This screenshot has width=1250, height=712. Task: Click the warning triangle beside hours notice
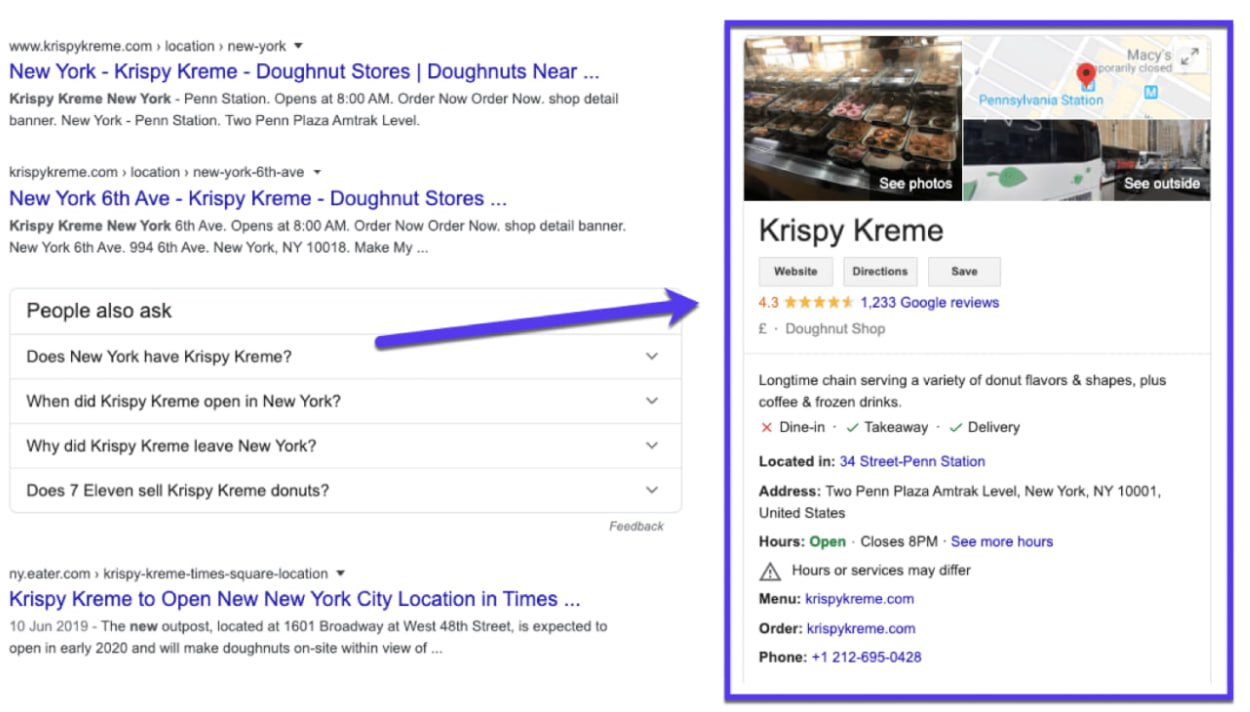tap(769, 570)
